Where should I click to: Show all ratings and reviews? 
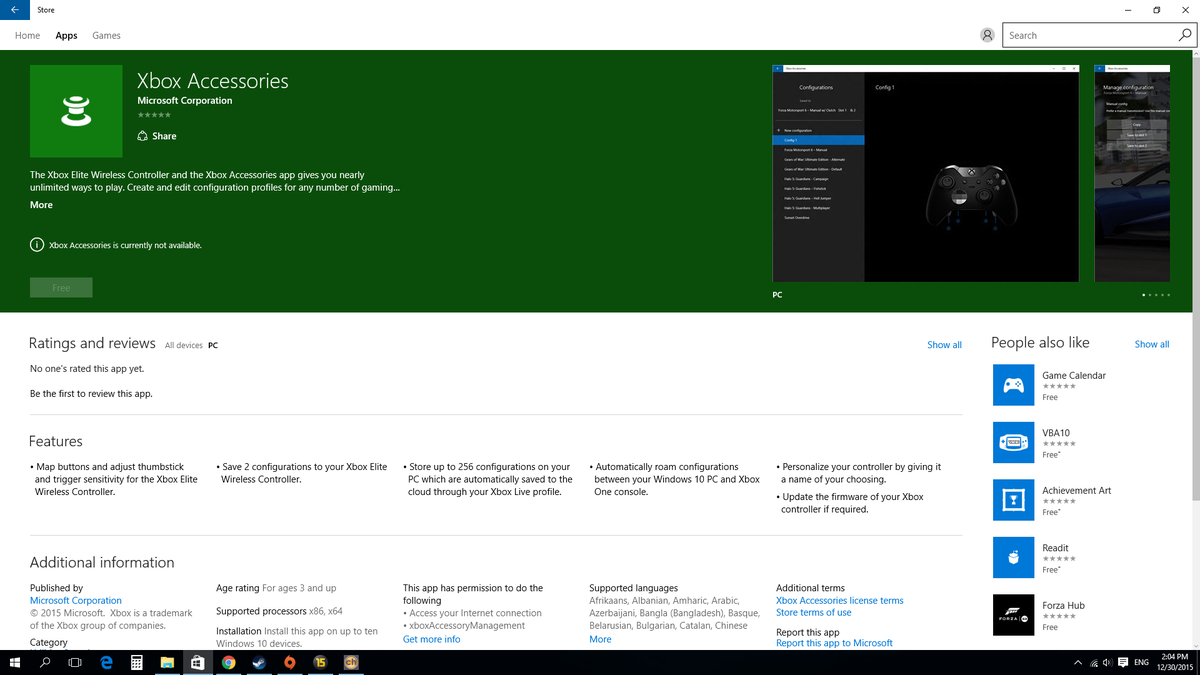point(944,345)
